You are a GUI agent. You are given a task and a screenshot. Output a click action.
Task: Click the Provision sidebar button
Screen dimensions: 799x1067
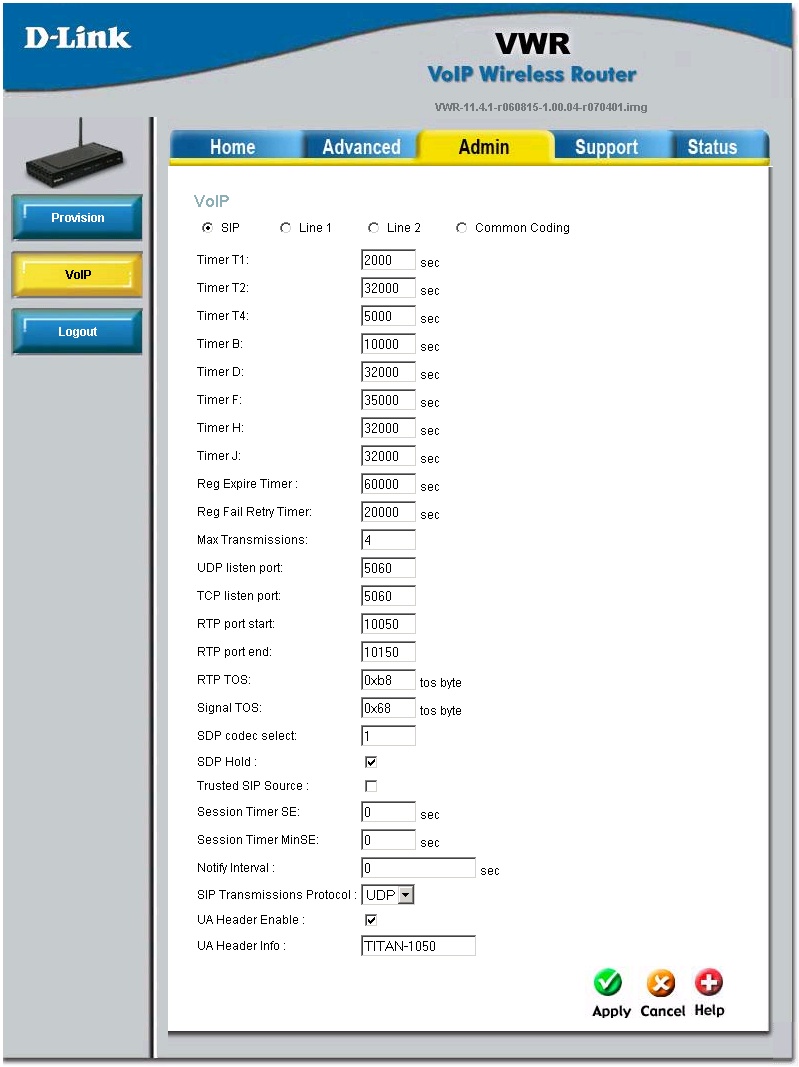click(77, 218)
